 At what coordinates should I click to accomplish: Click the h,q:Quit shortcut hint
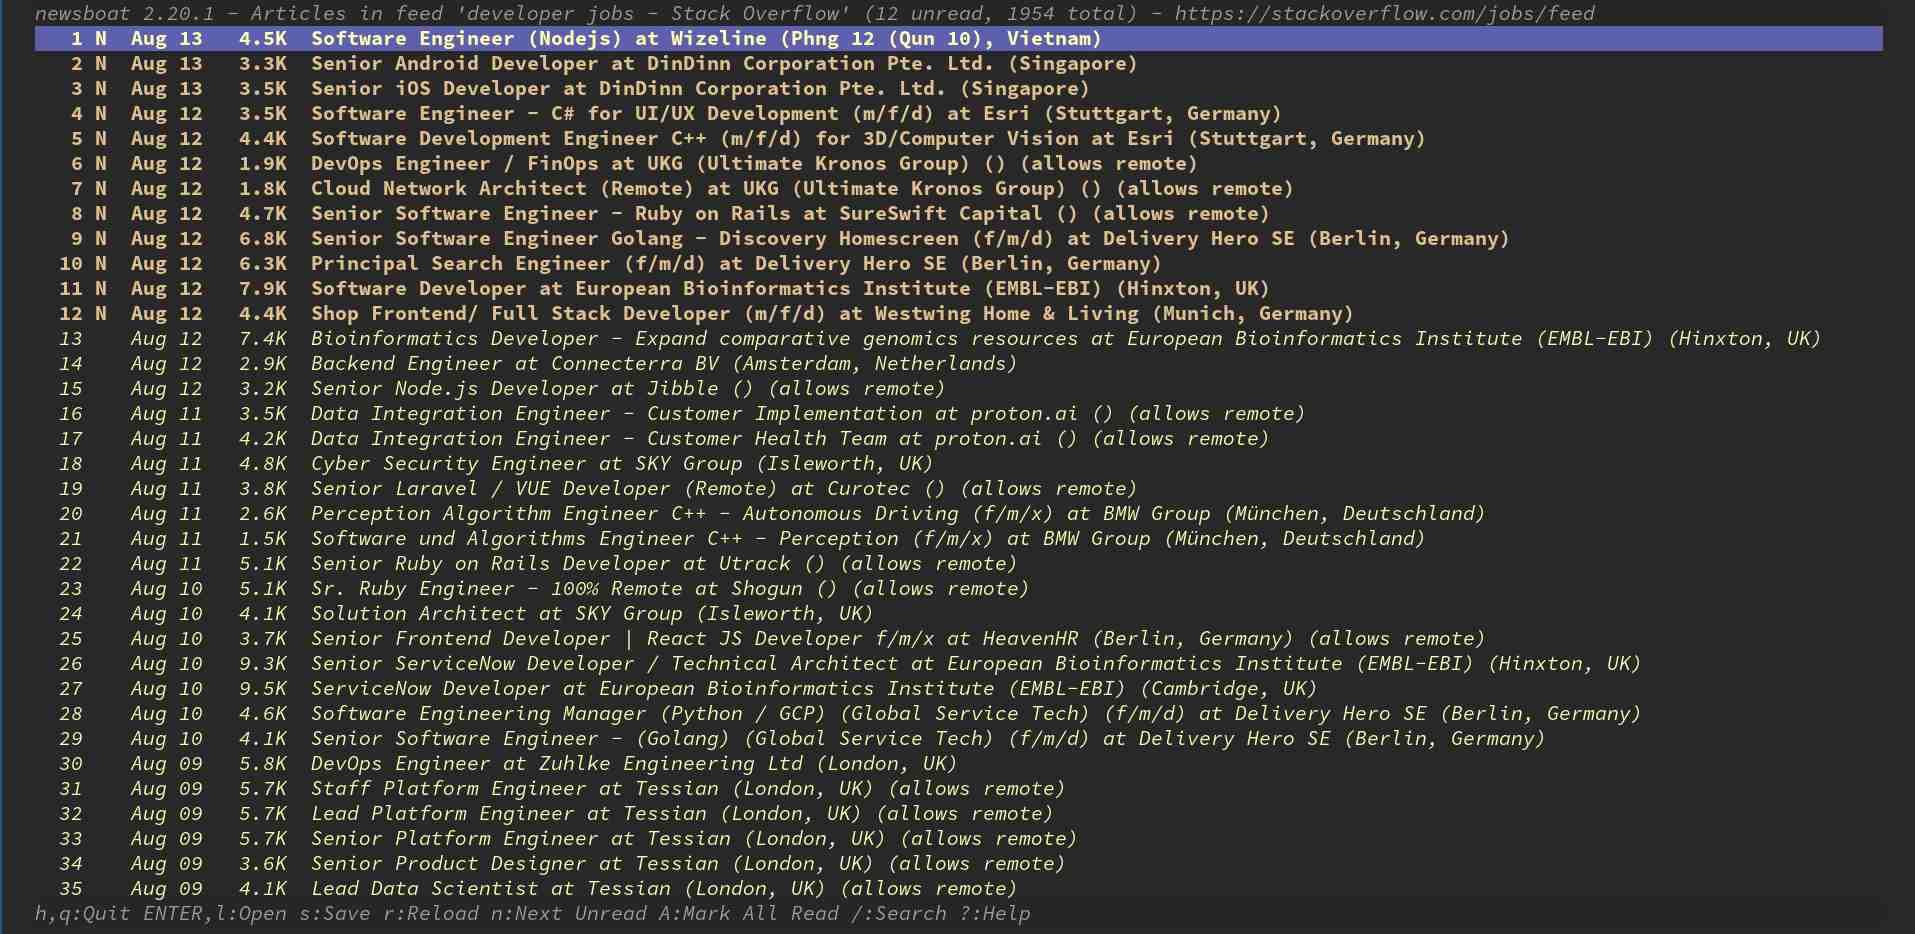(83, 914)
